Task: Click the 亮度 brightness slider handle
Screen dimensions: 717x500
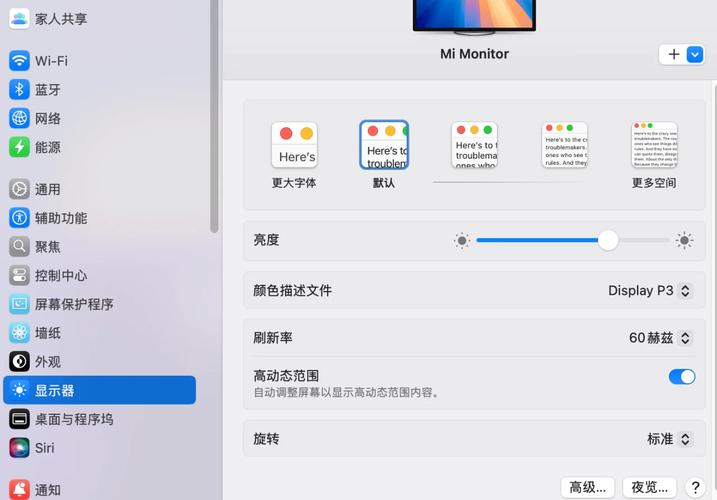Action: pos(608,240)
